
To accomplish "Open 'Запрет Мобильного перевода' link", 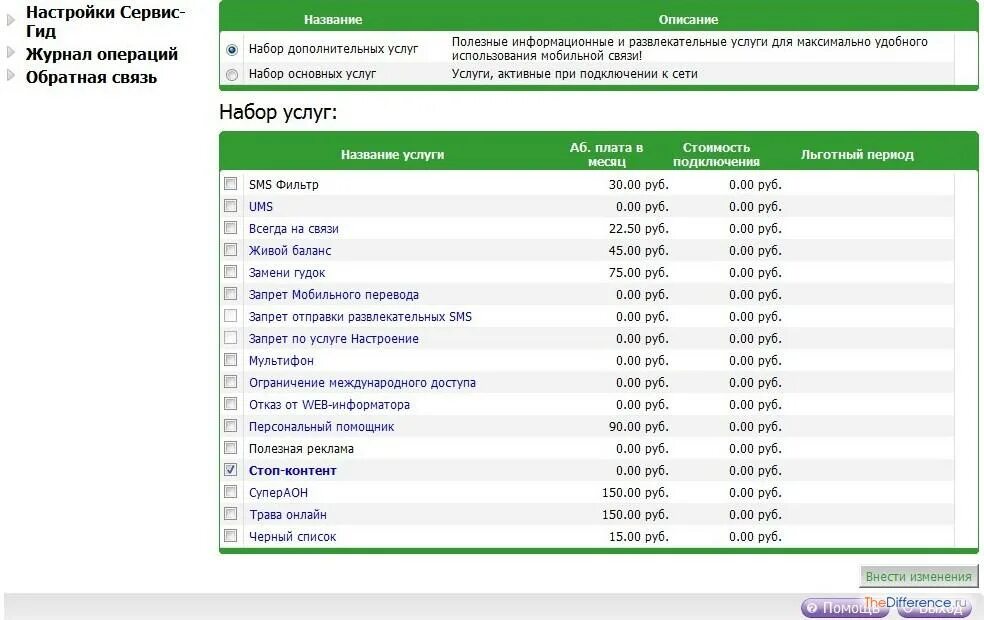I will [334, 294].
